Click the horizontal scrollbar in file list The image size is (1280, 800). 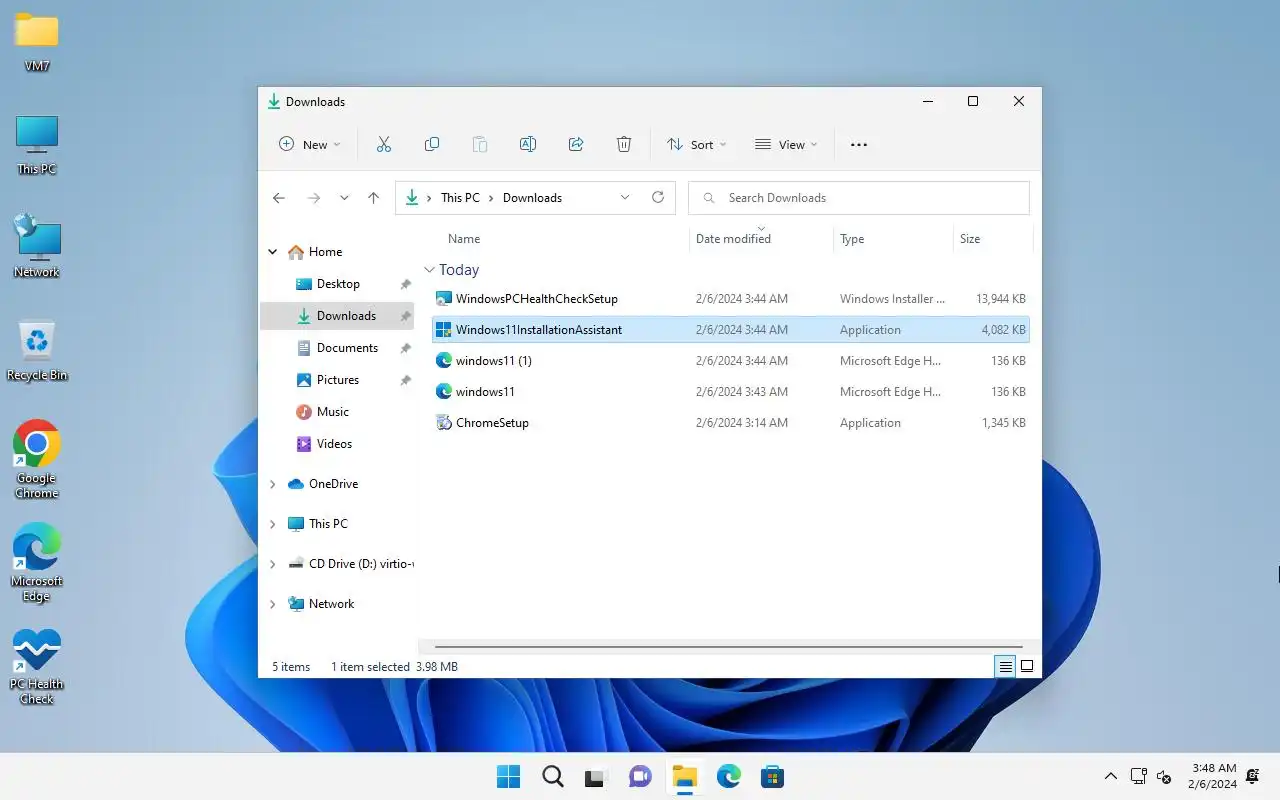[x=729, y=647]
